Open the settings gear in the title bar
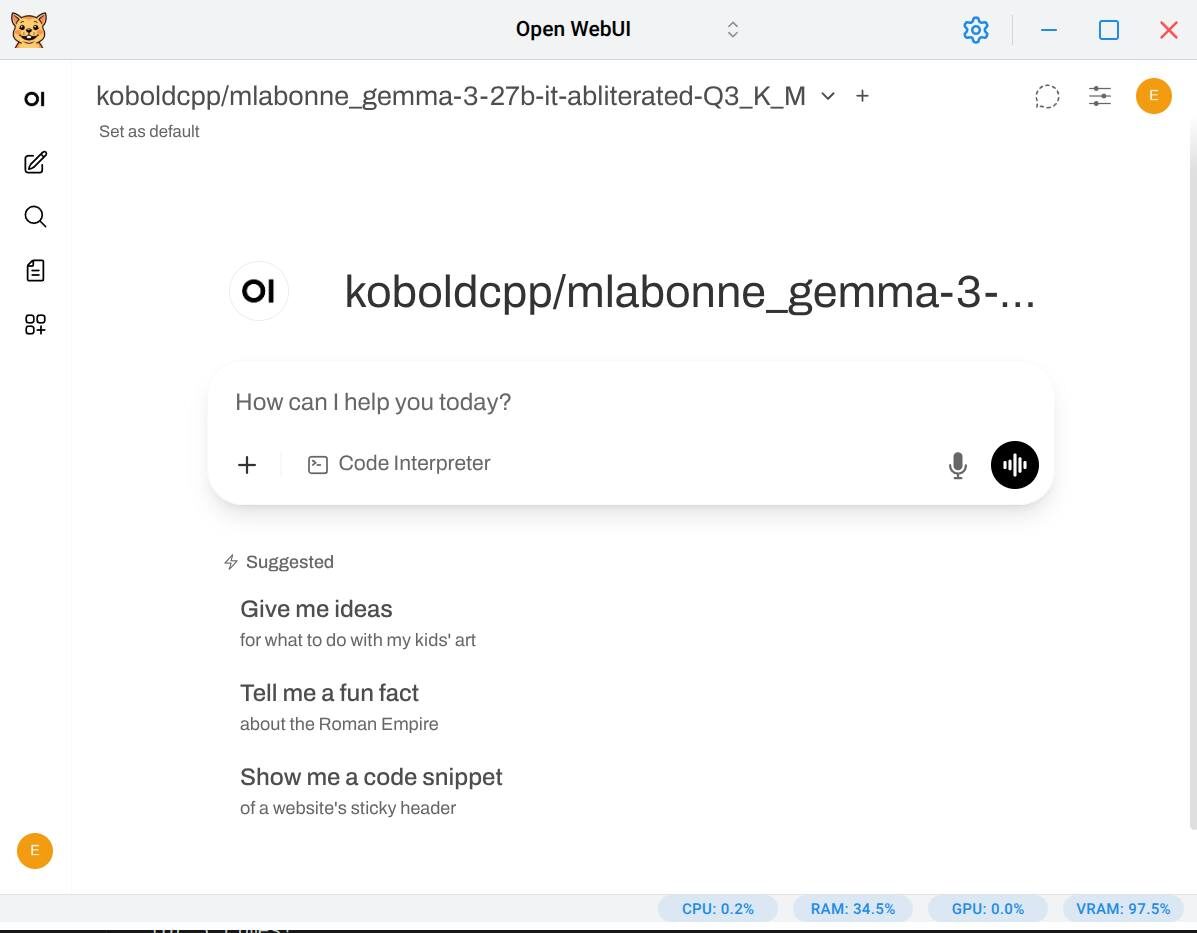The image size is (1197, 933). (x=975, y=29)
